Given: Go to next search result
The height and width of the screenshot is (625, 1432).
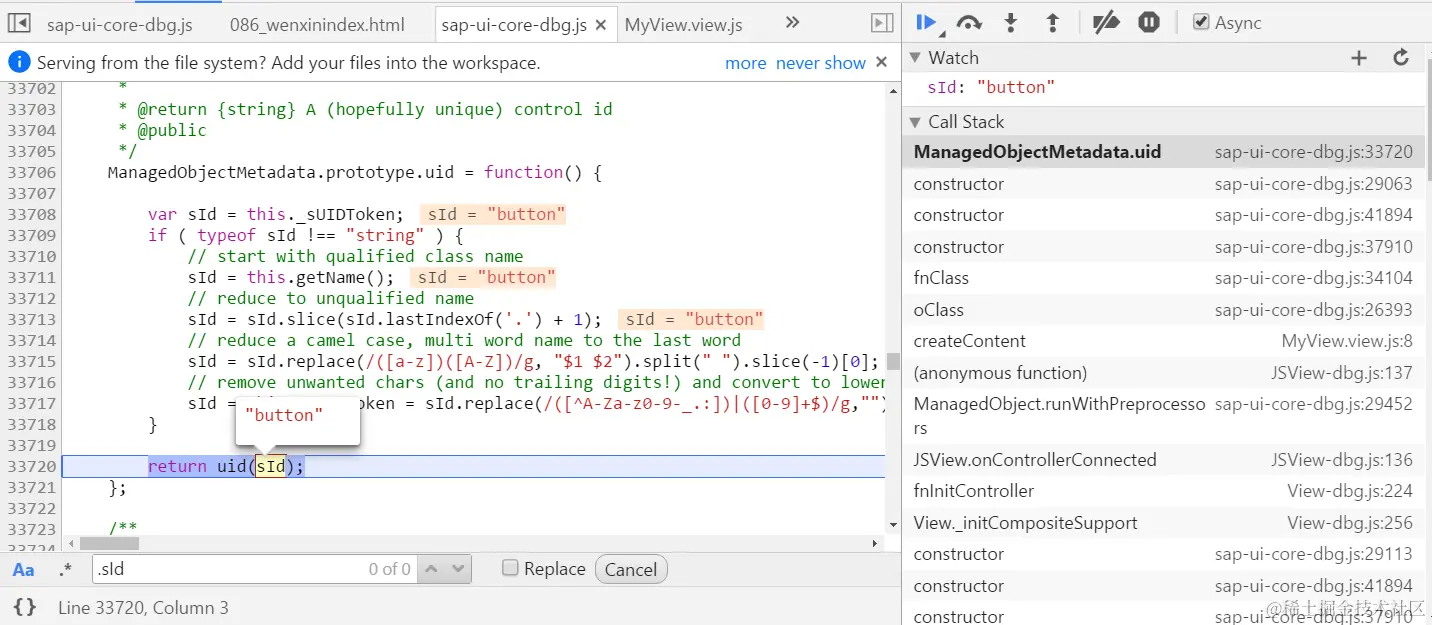Looking at the screenshot, I should pyautogui.click(x=457, y=569).
